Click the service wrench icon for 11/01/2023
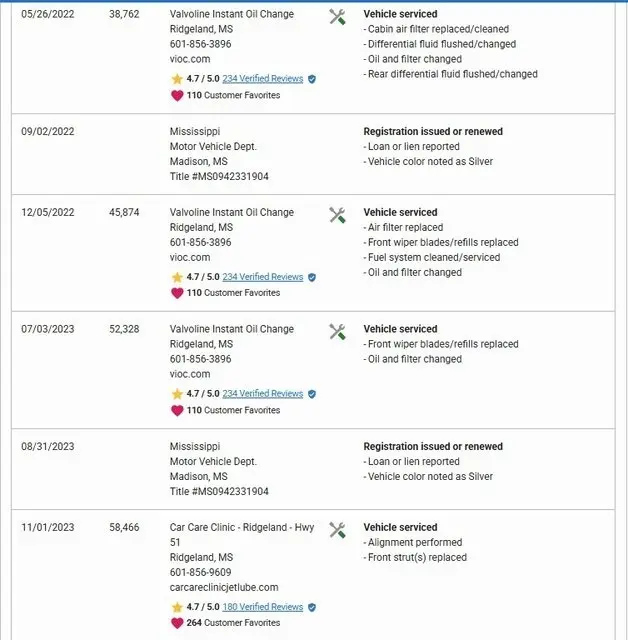 pyautogui.click(x=337, y=529)
